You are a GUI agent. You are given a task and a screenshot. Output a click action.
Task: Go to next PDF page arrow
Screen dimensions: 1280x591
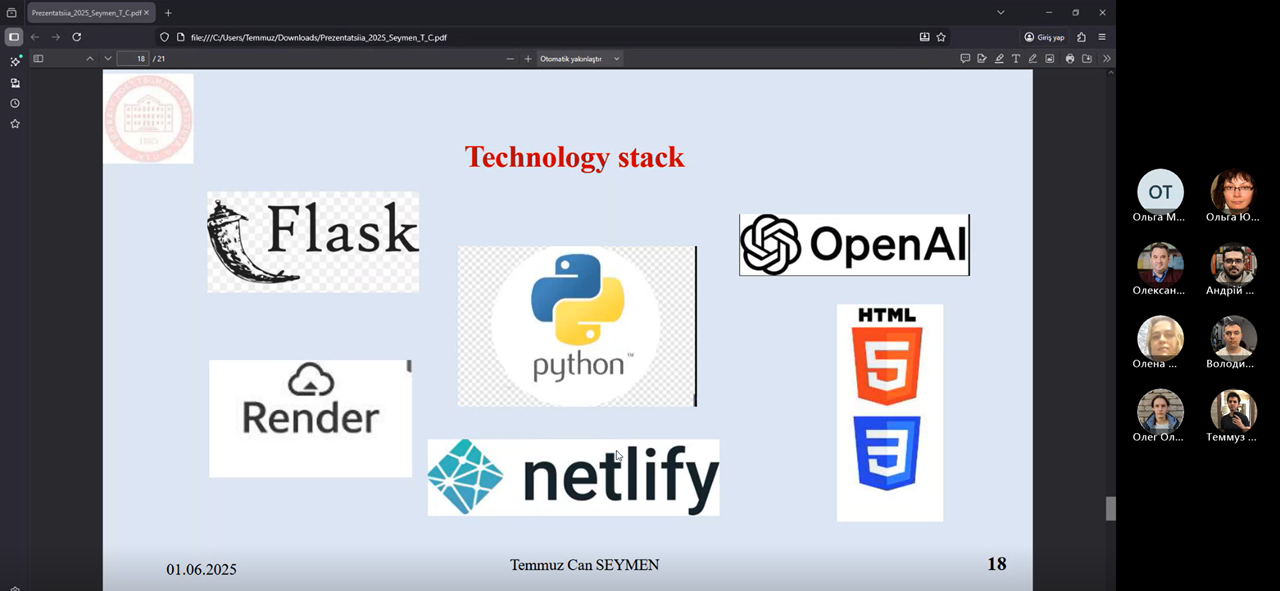[108, 59]
